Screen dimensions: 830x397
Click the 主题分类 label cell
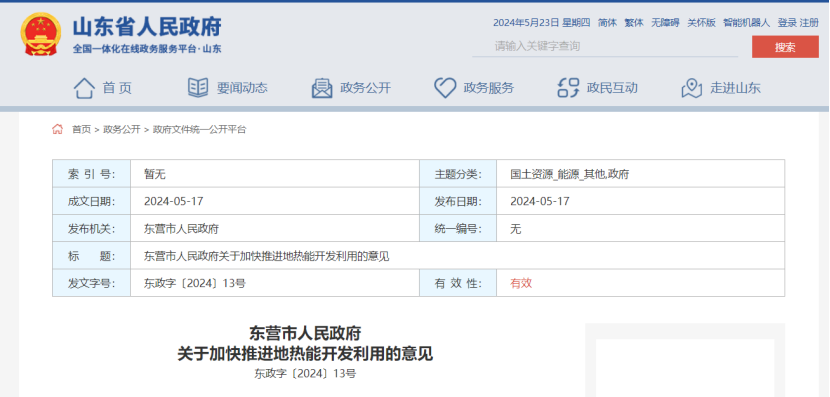tap(458, 174)
